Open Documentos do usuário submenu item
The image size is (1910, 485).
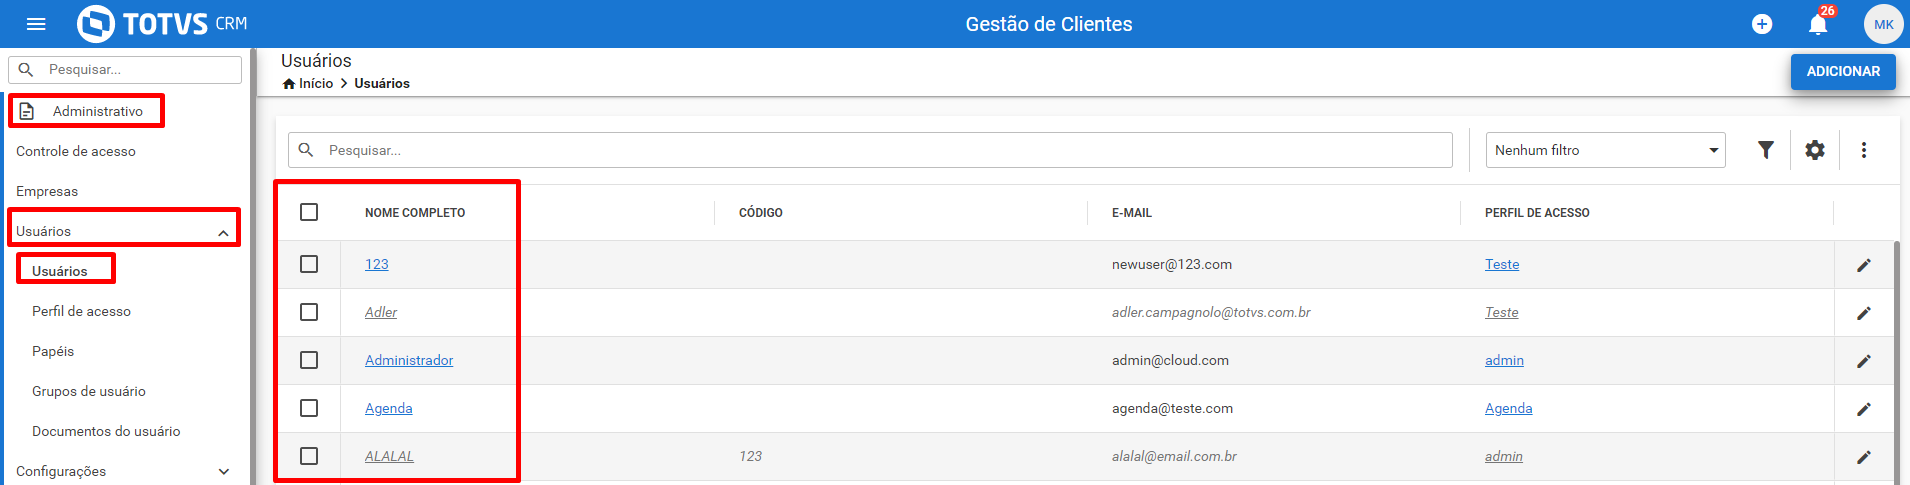click(106, 431)
